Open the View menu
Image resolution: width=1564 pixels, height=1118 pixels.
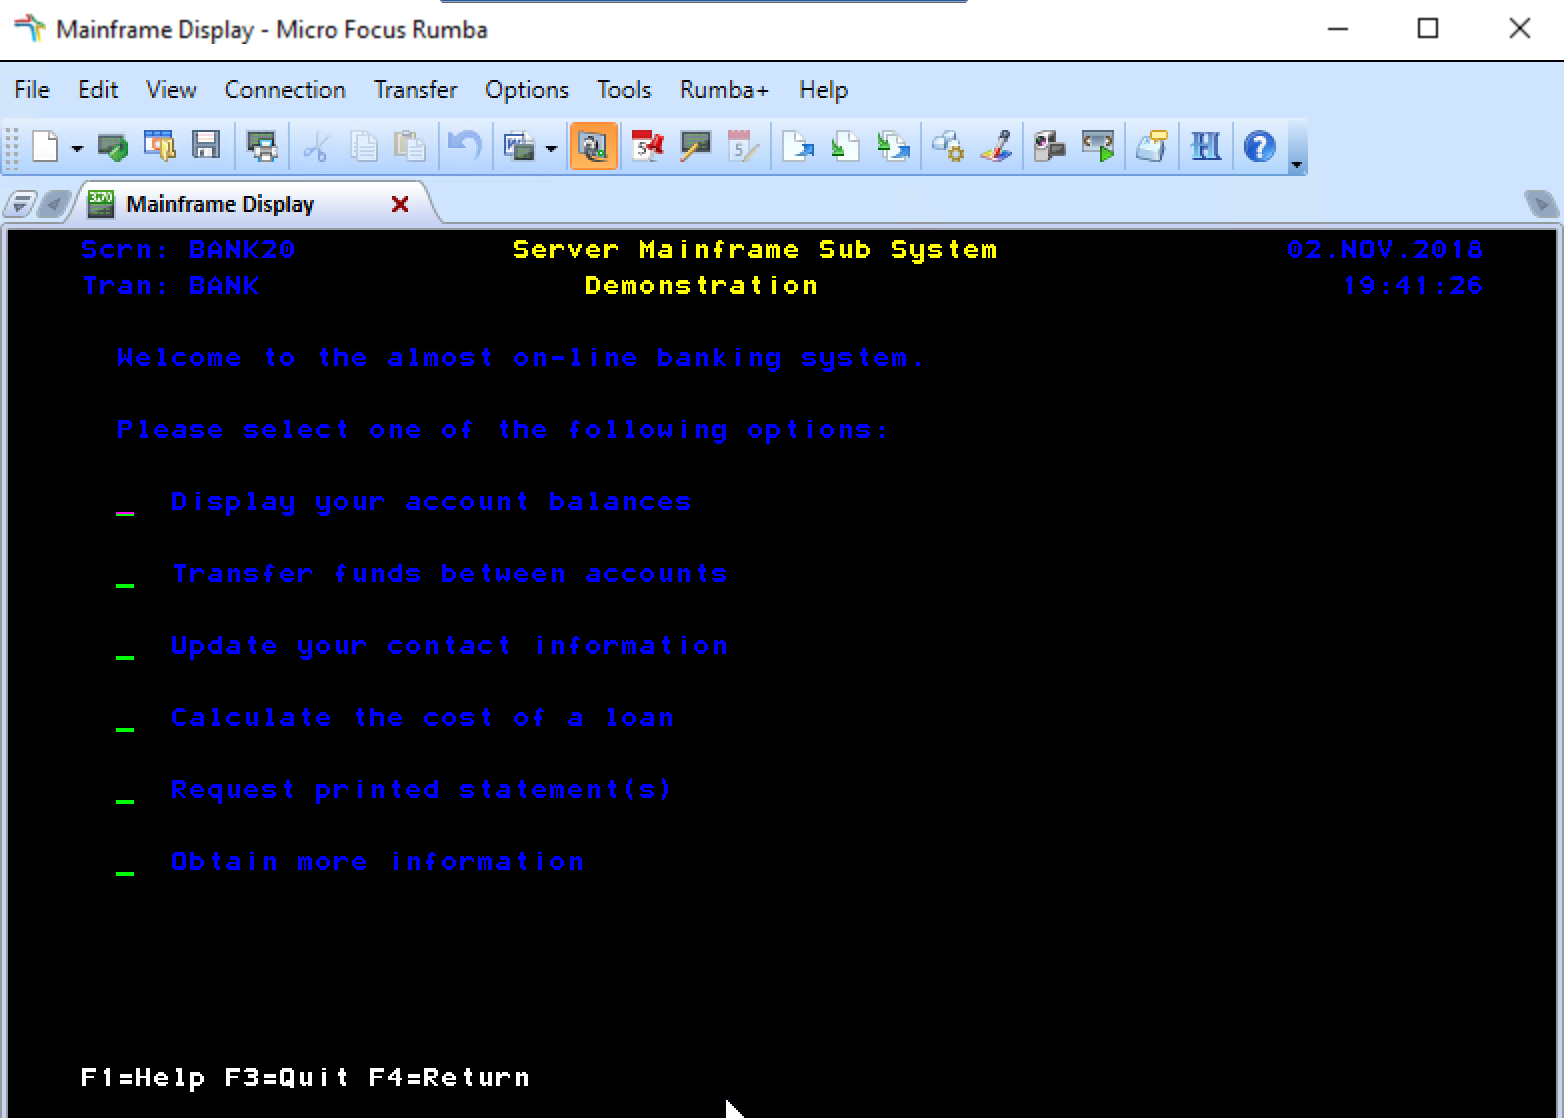click(x=171, y=90)
